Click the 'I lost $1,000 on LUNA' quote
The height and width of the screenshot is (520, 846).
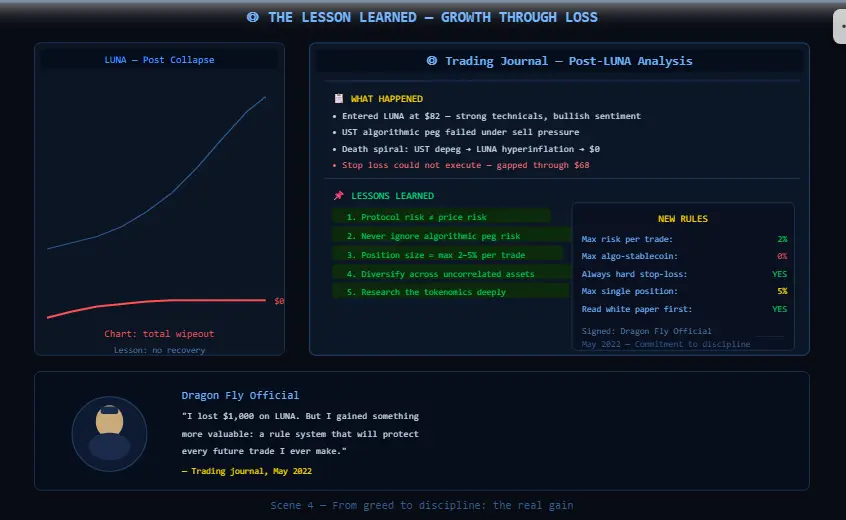(x=300, y=434)
